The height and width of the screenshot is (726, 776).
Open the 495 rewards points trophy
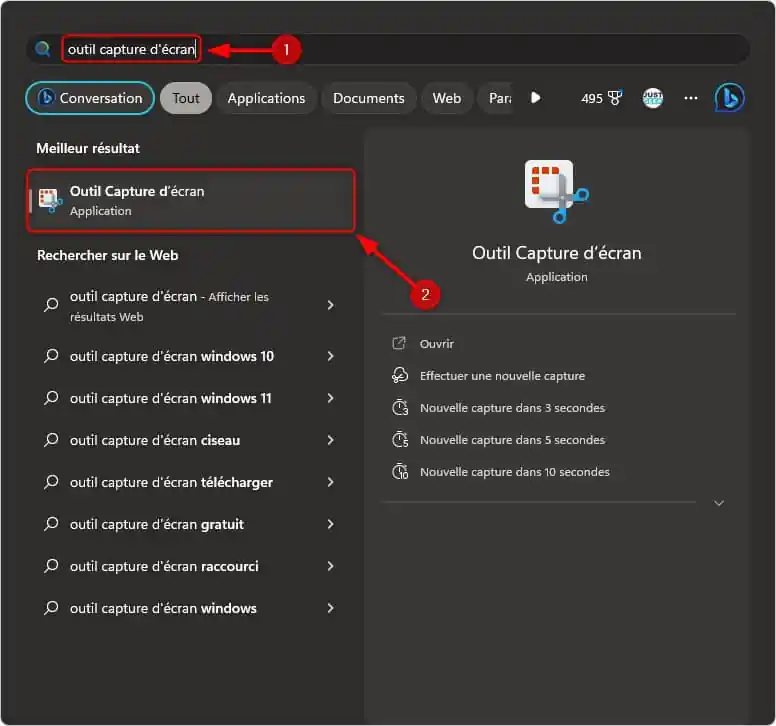point(601,98)
